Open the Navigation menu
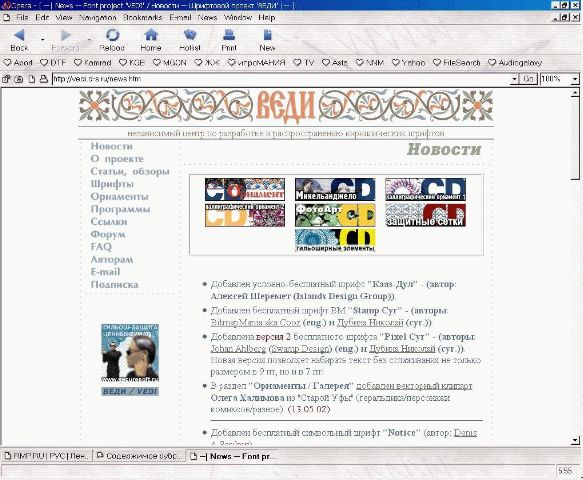The image size is (583, 480). tap(98, 17)
